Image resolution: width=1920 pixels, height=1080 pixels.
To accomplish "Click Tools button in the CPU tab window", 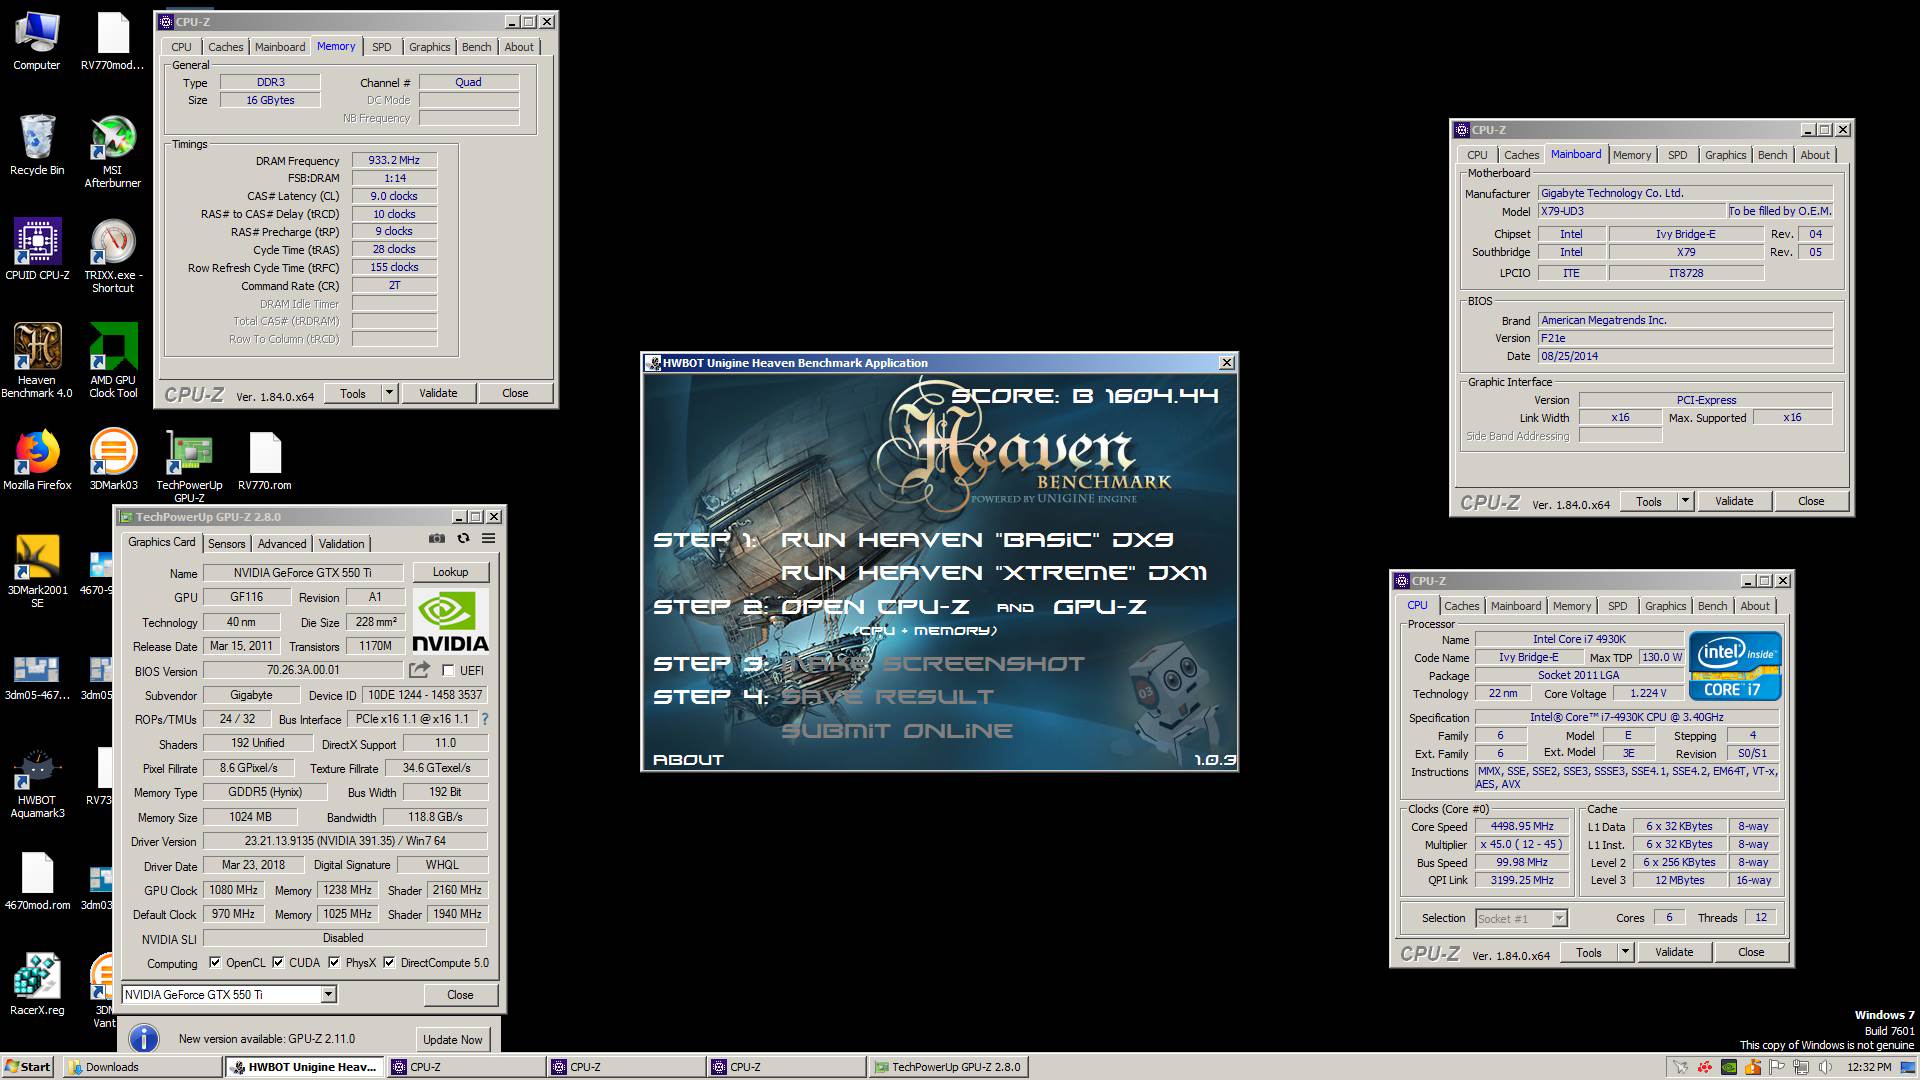I will point(1588,952).
